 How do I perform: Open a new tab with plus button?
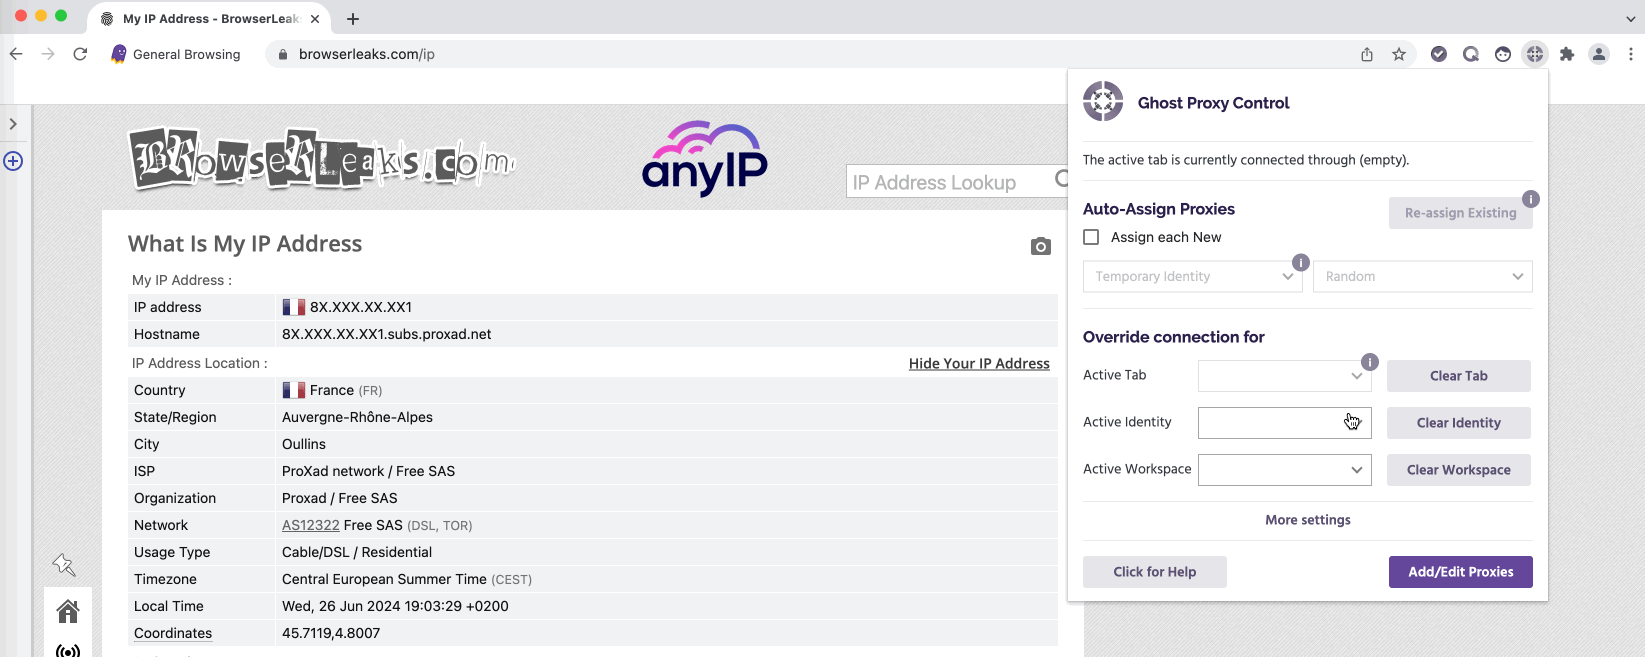click(353, 19)
